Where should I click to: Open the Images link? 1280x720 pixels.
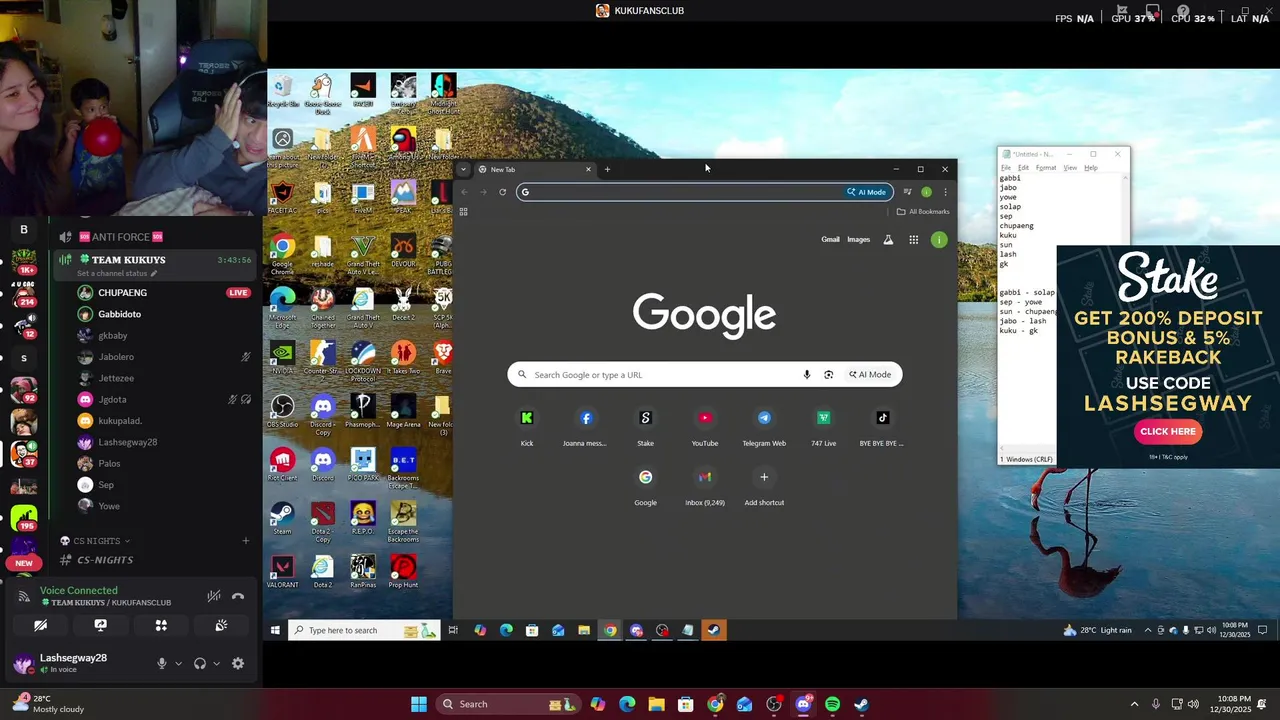point(858,240)
